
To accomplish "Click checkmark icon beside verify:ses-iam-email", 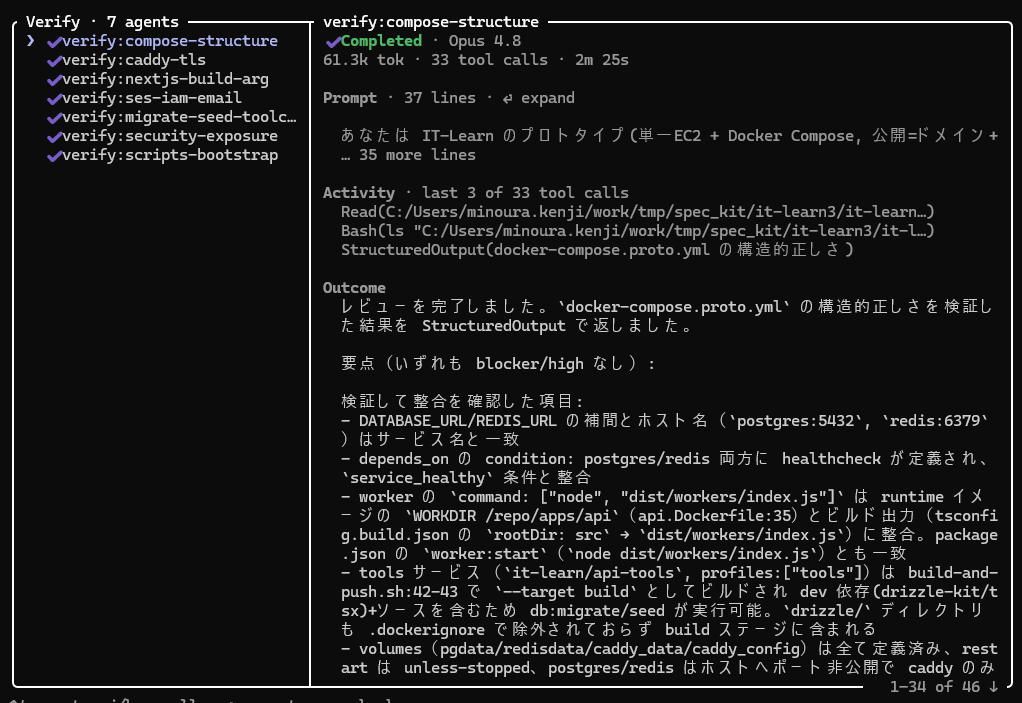I will click(x=54, y=98).
